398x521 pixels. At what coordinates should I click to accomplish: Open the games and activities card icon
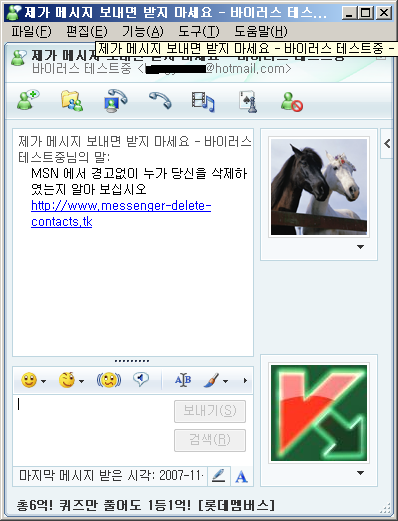pyautogui.click(x=248, y=101)
